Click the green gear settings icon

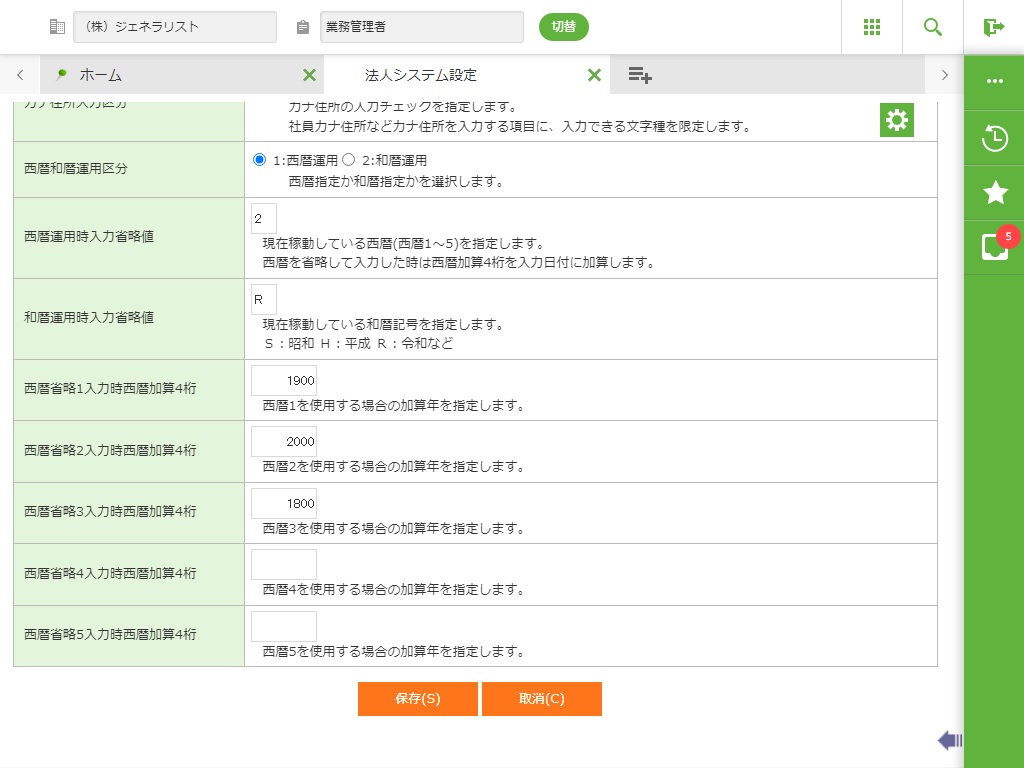coord(897,120)
